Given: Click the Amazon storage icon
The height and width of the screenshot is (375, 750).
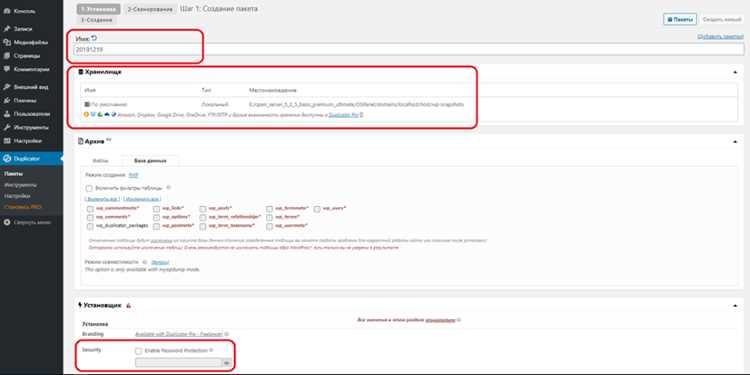Looking at the screenshot, I should click(87, 115).
